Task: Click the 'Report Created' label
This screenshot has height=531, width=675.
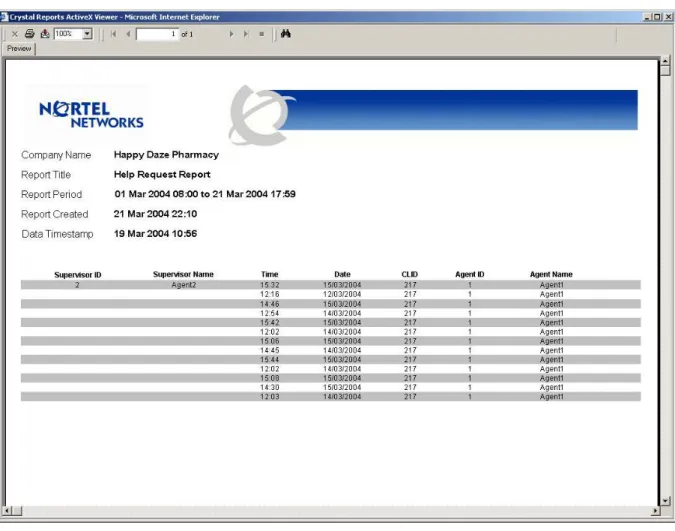Action: [x=54, y=214]
